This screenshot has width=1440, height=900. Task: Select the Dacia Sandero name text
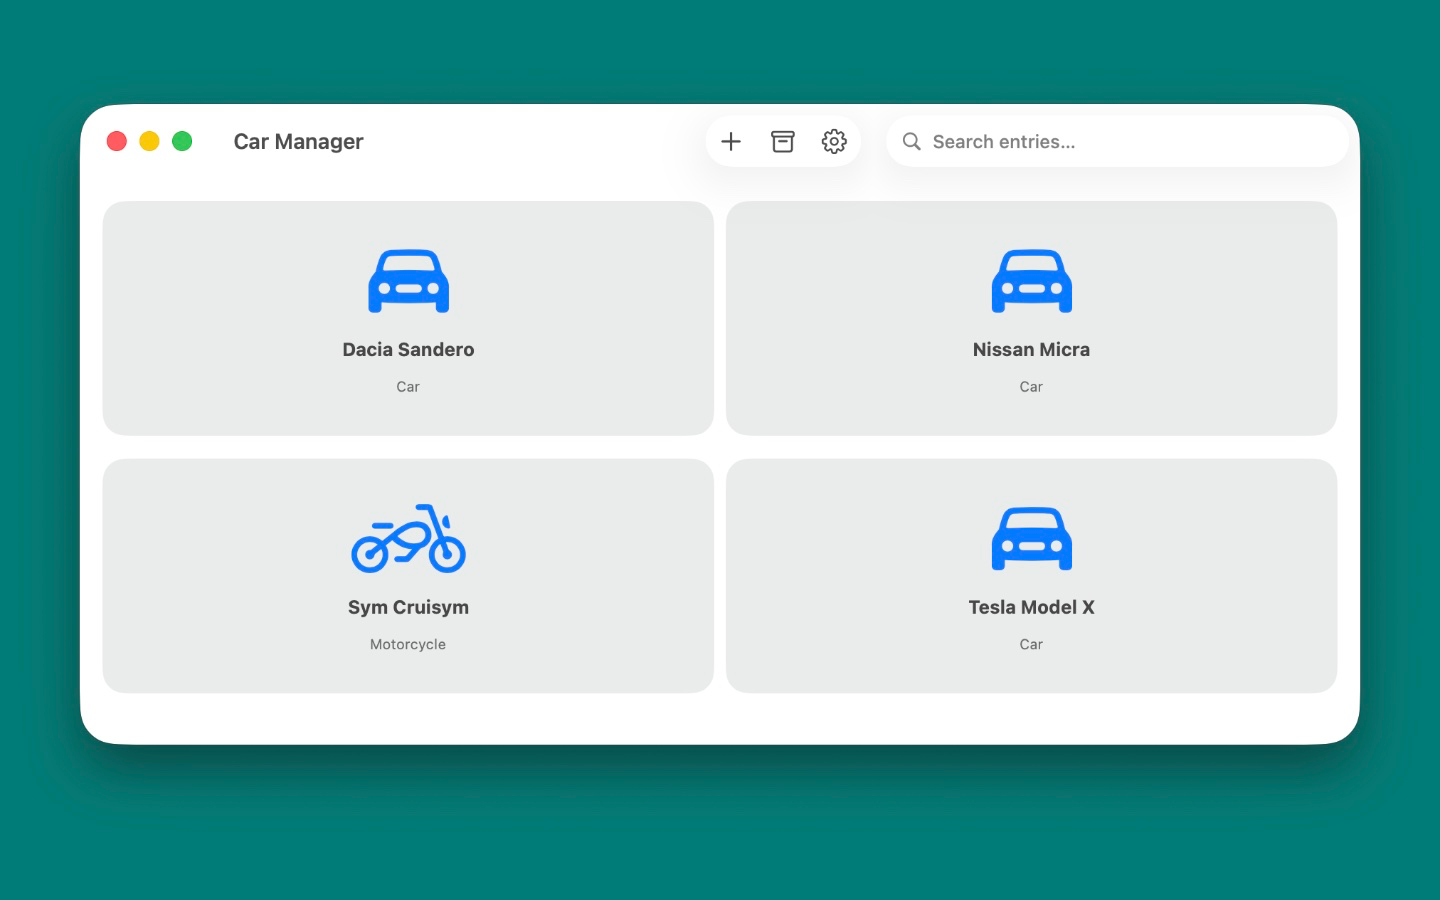[408, 350]
